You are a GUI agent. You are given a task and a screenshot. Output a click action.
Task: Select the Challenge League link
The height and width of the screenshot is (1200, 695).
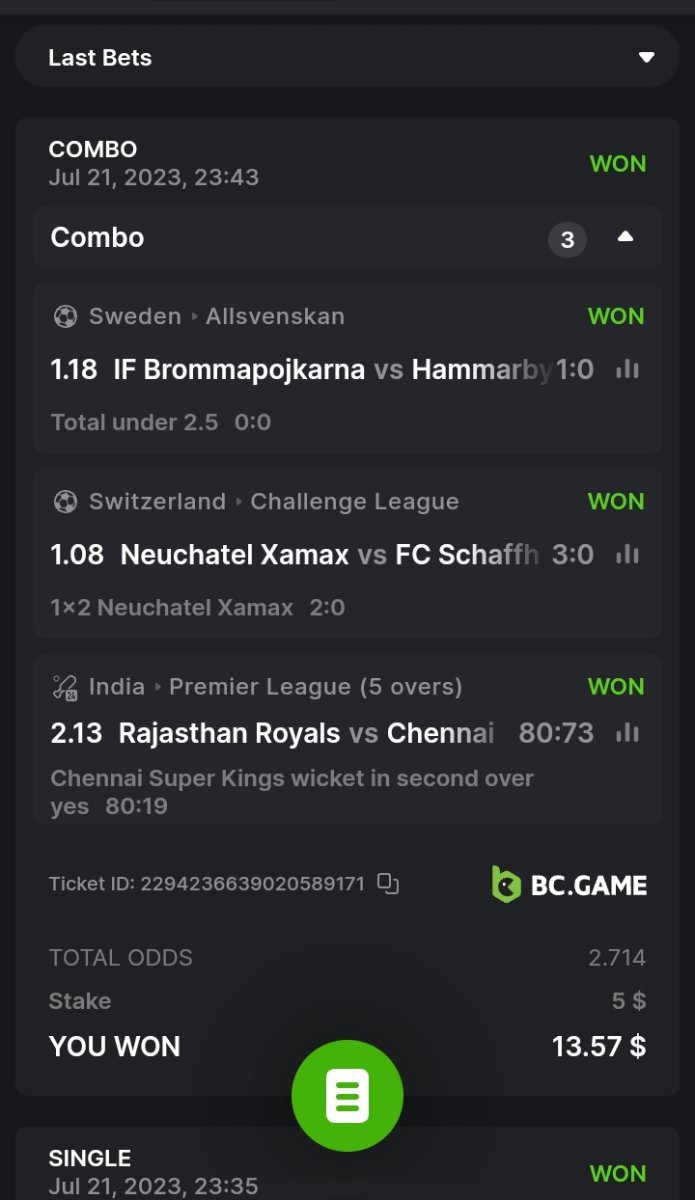click(x=354, y=502)
